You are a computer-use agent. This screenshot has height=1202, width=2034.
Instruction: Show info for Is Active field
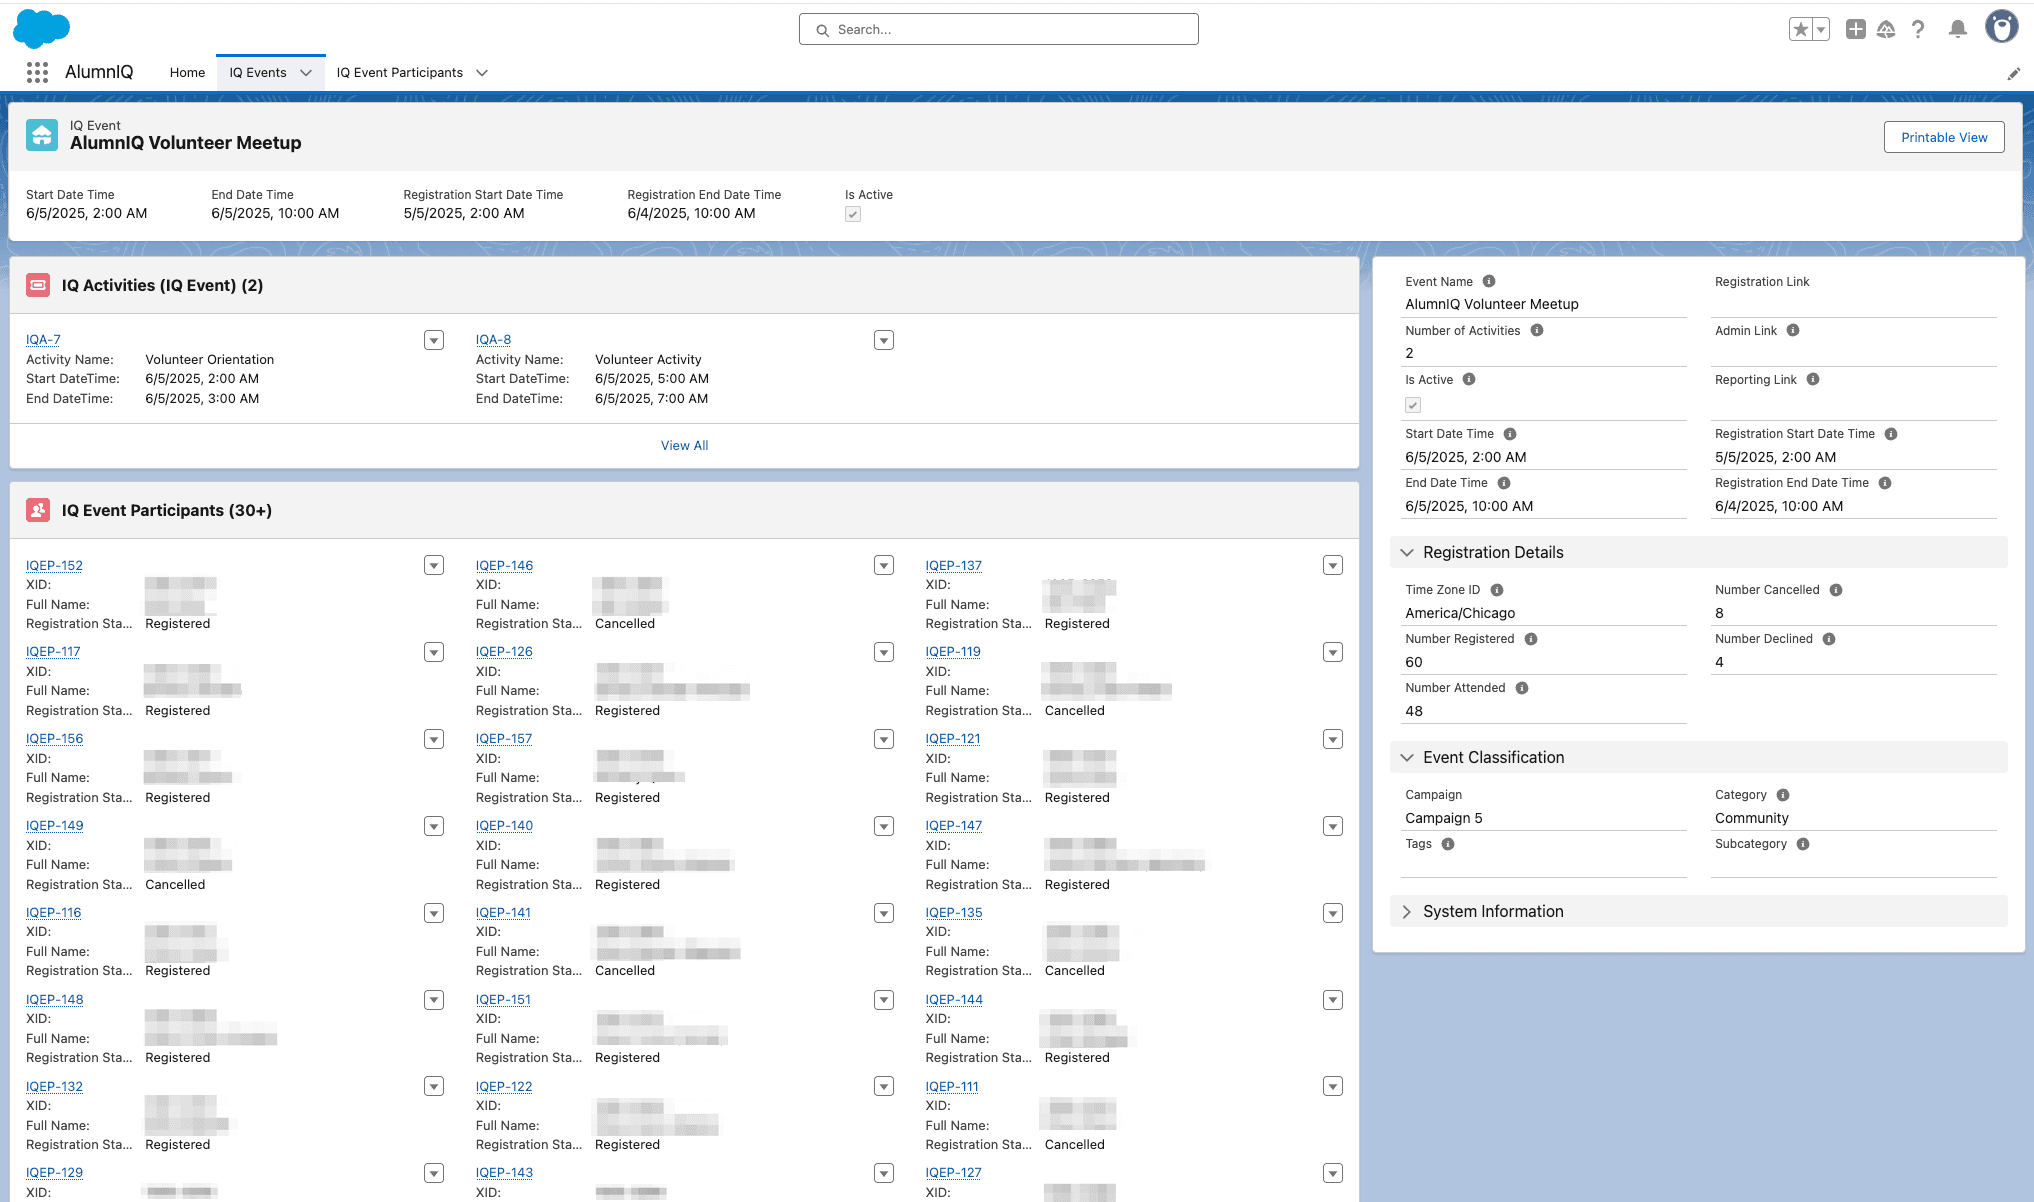1469,379
